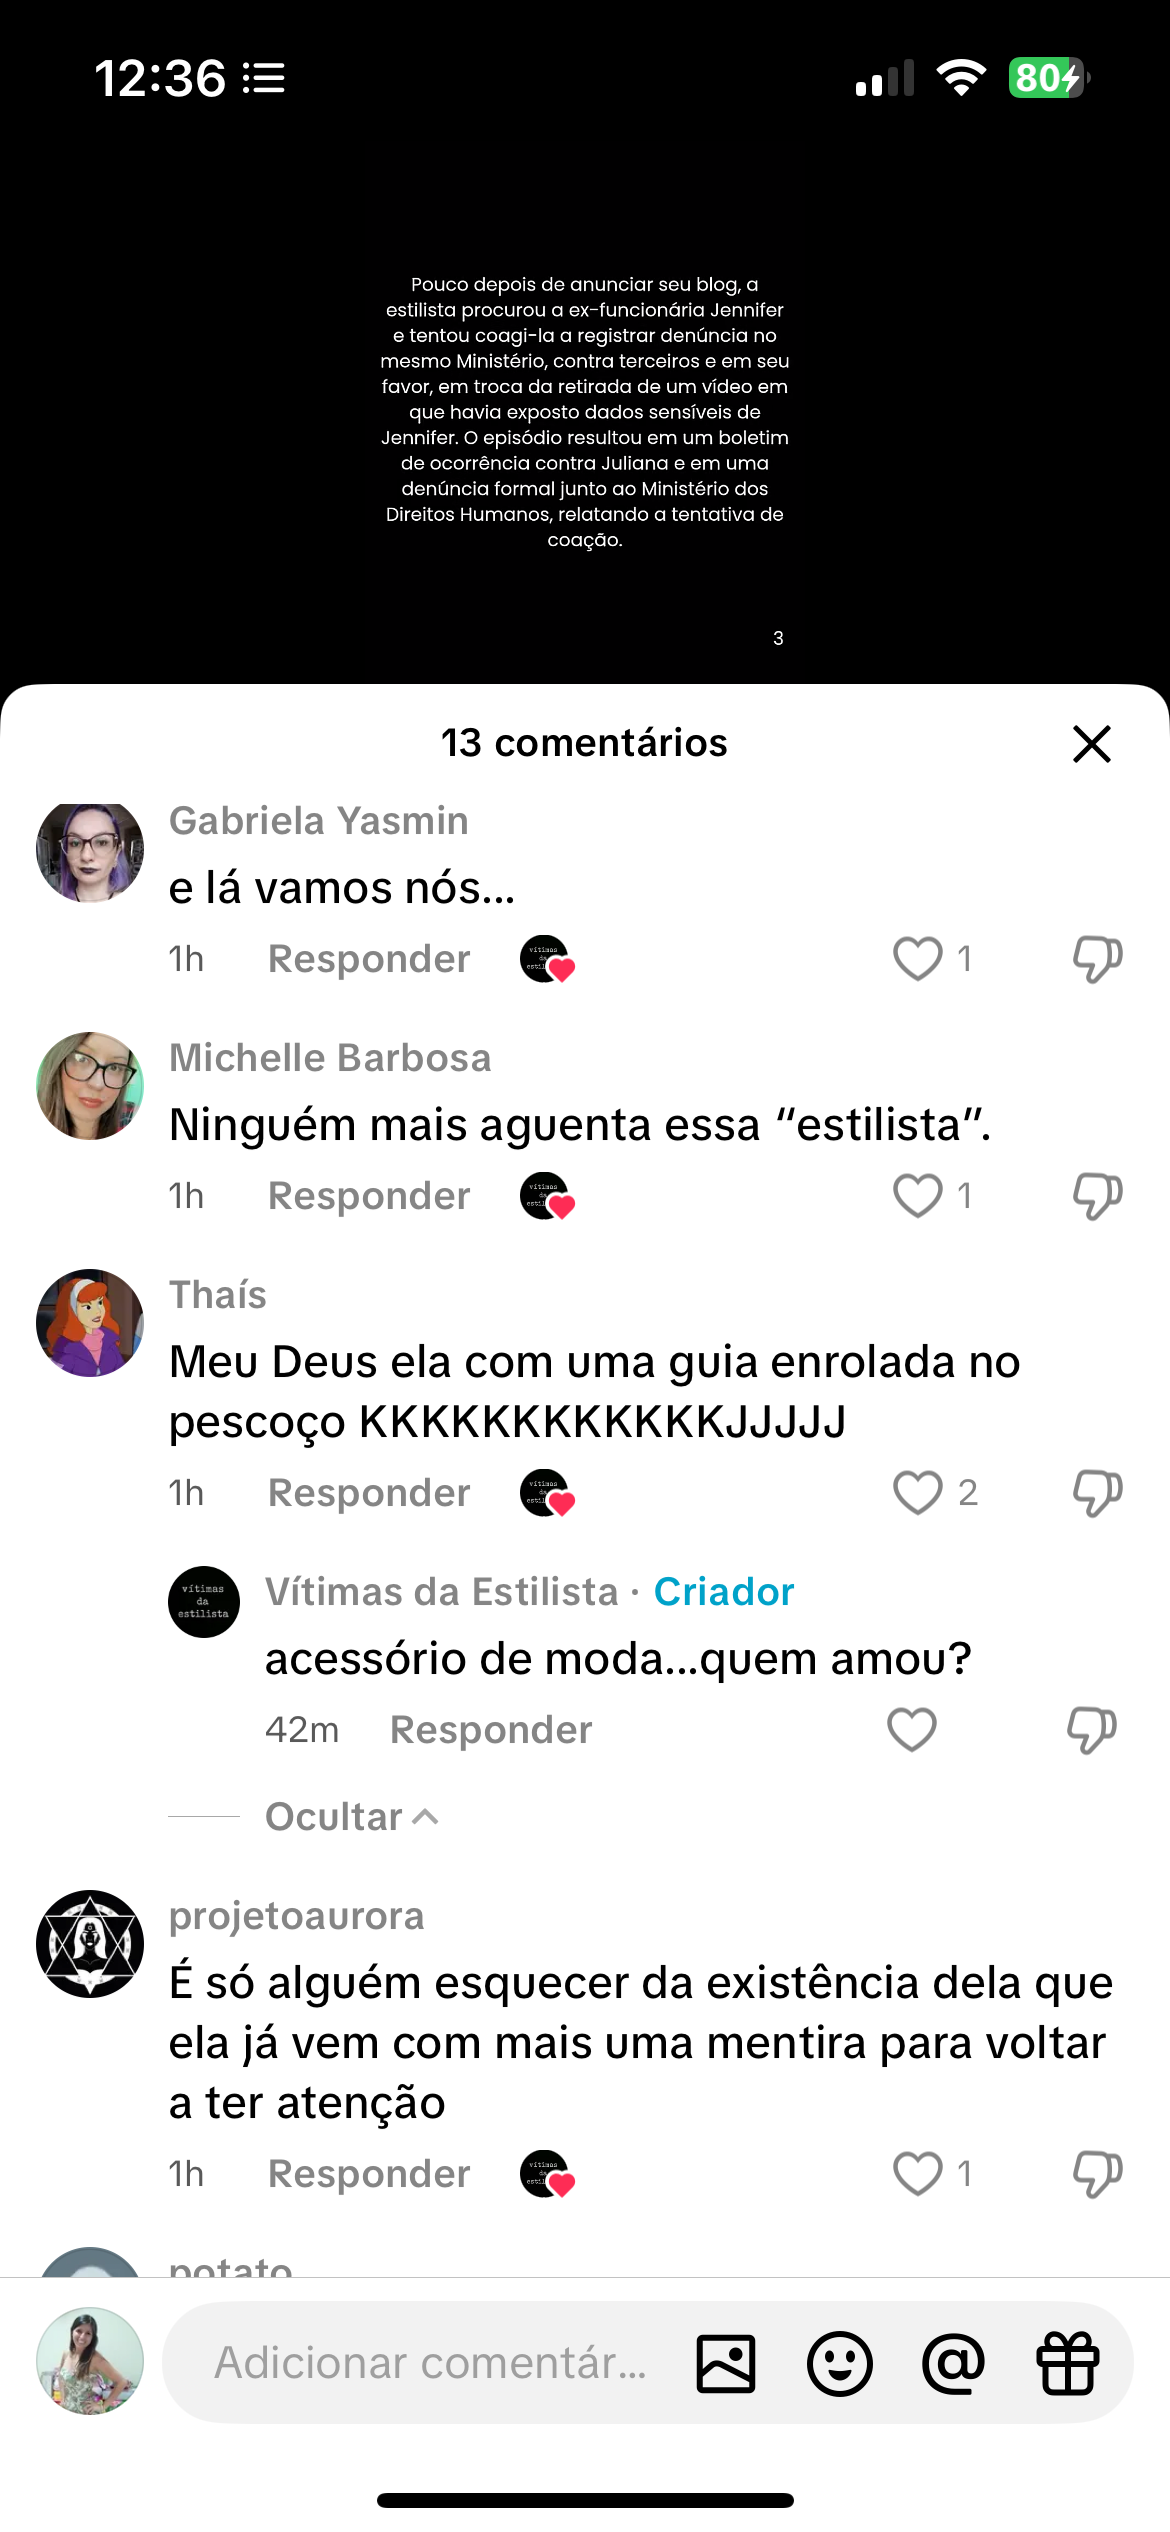
Task: Like Thaís's comment about the guia
Action: (x=917, y=1492)
